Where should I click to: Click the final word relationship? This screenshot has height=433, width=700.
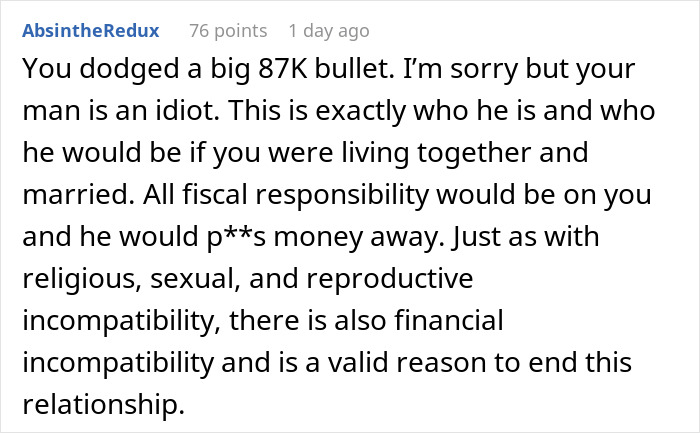pyautogui.click(x=103, y=404)
